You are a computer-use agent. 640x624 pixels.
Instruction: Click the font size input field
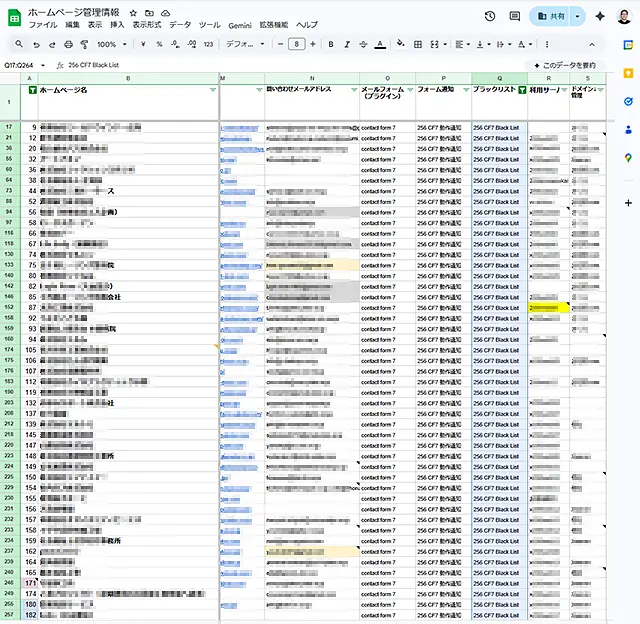[296, 44]
